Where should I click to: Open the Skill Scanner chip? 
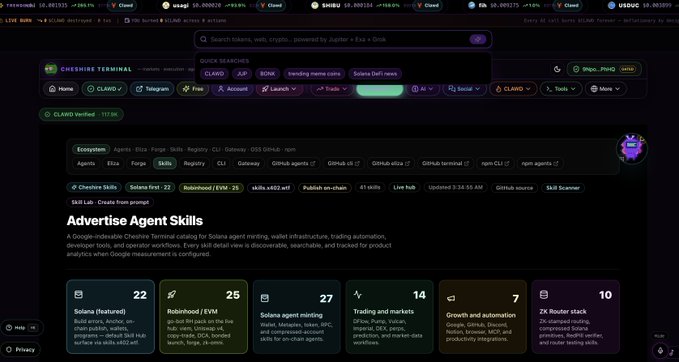563,188
